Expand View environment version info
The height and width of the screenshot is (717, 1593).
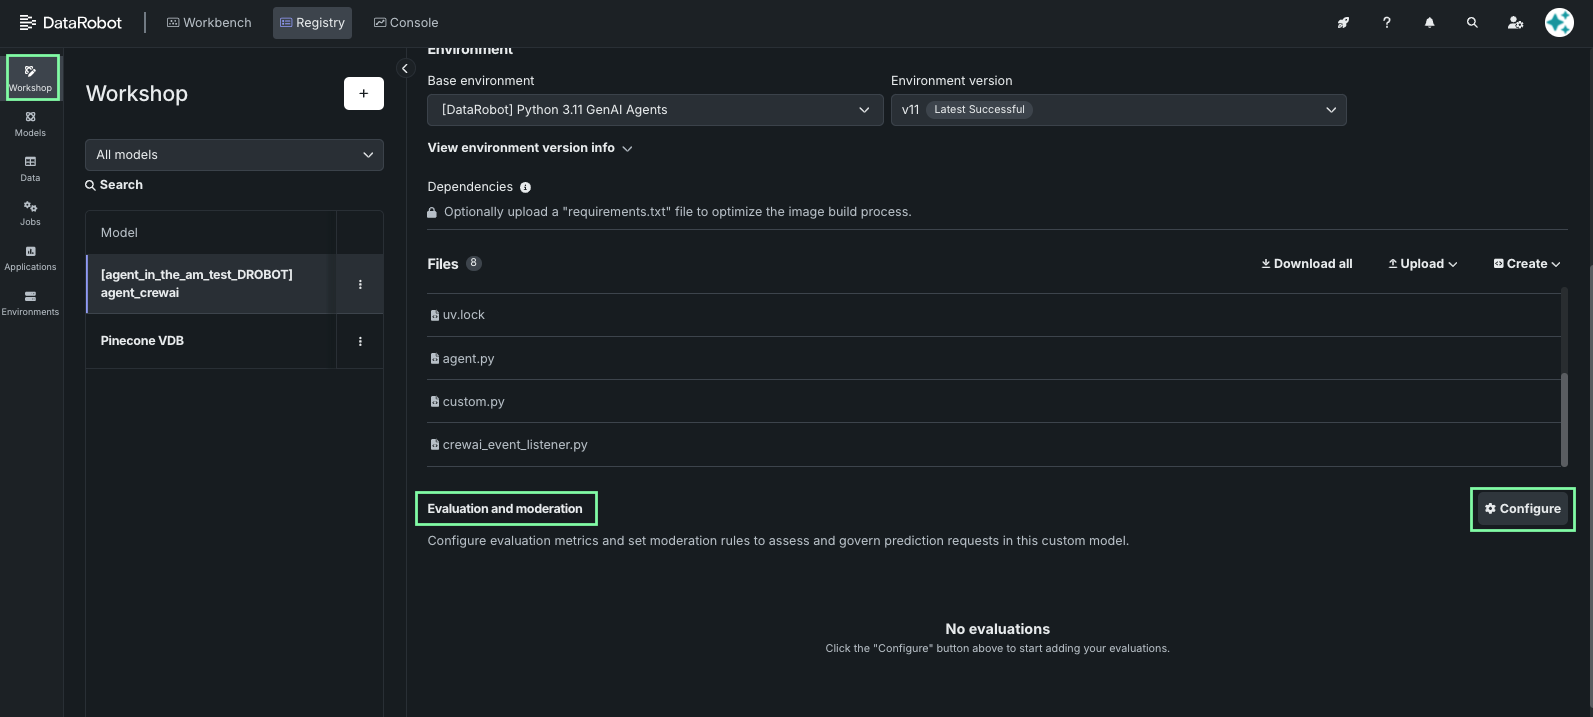point(530,148)
